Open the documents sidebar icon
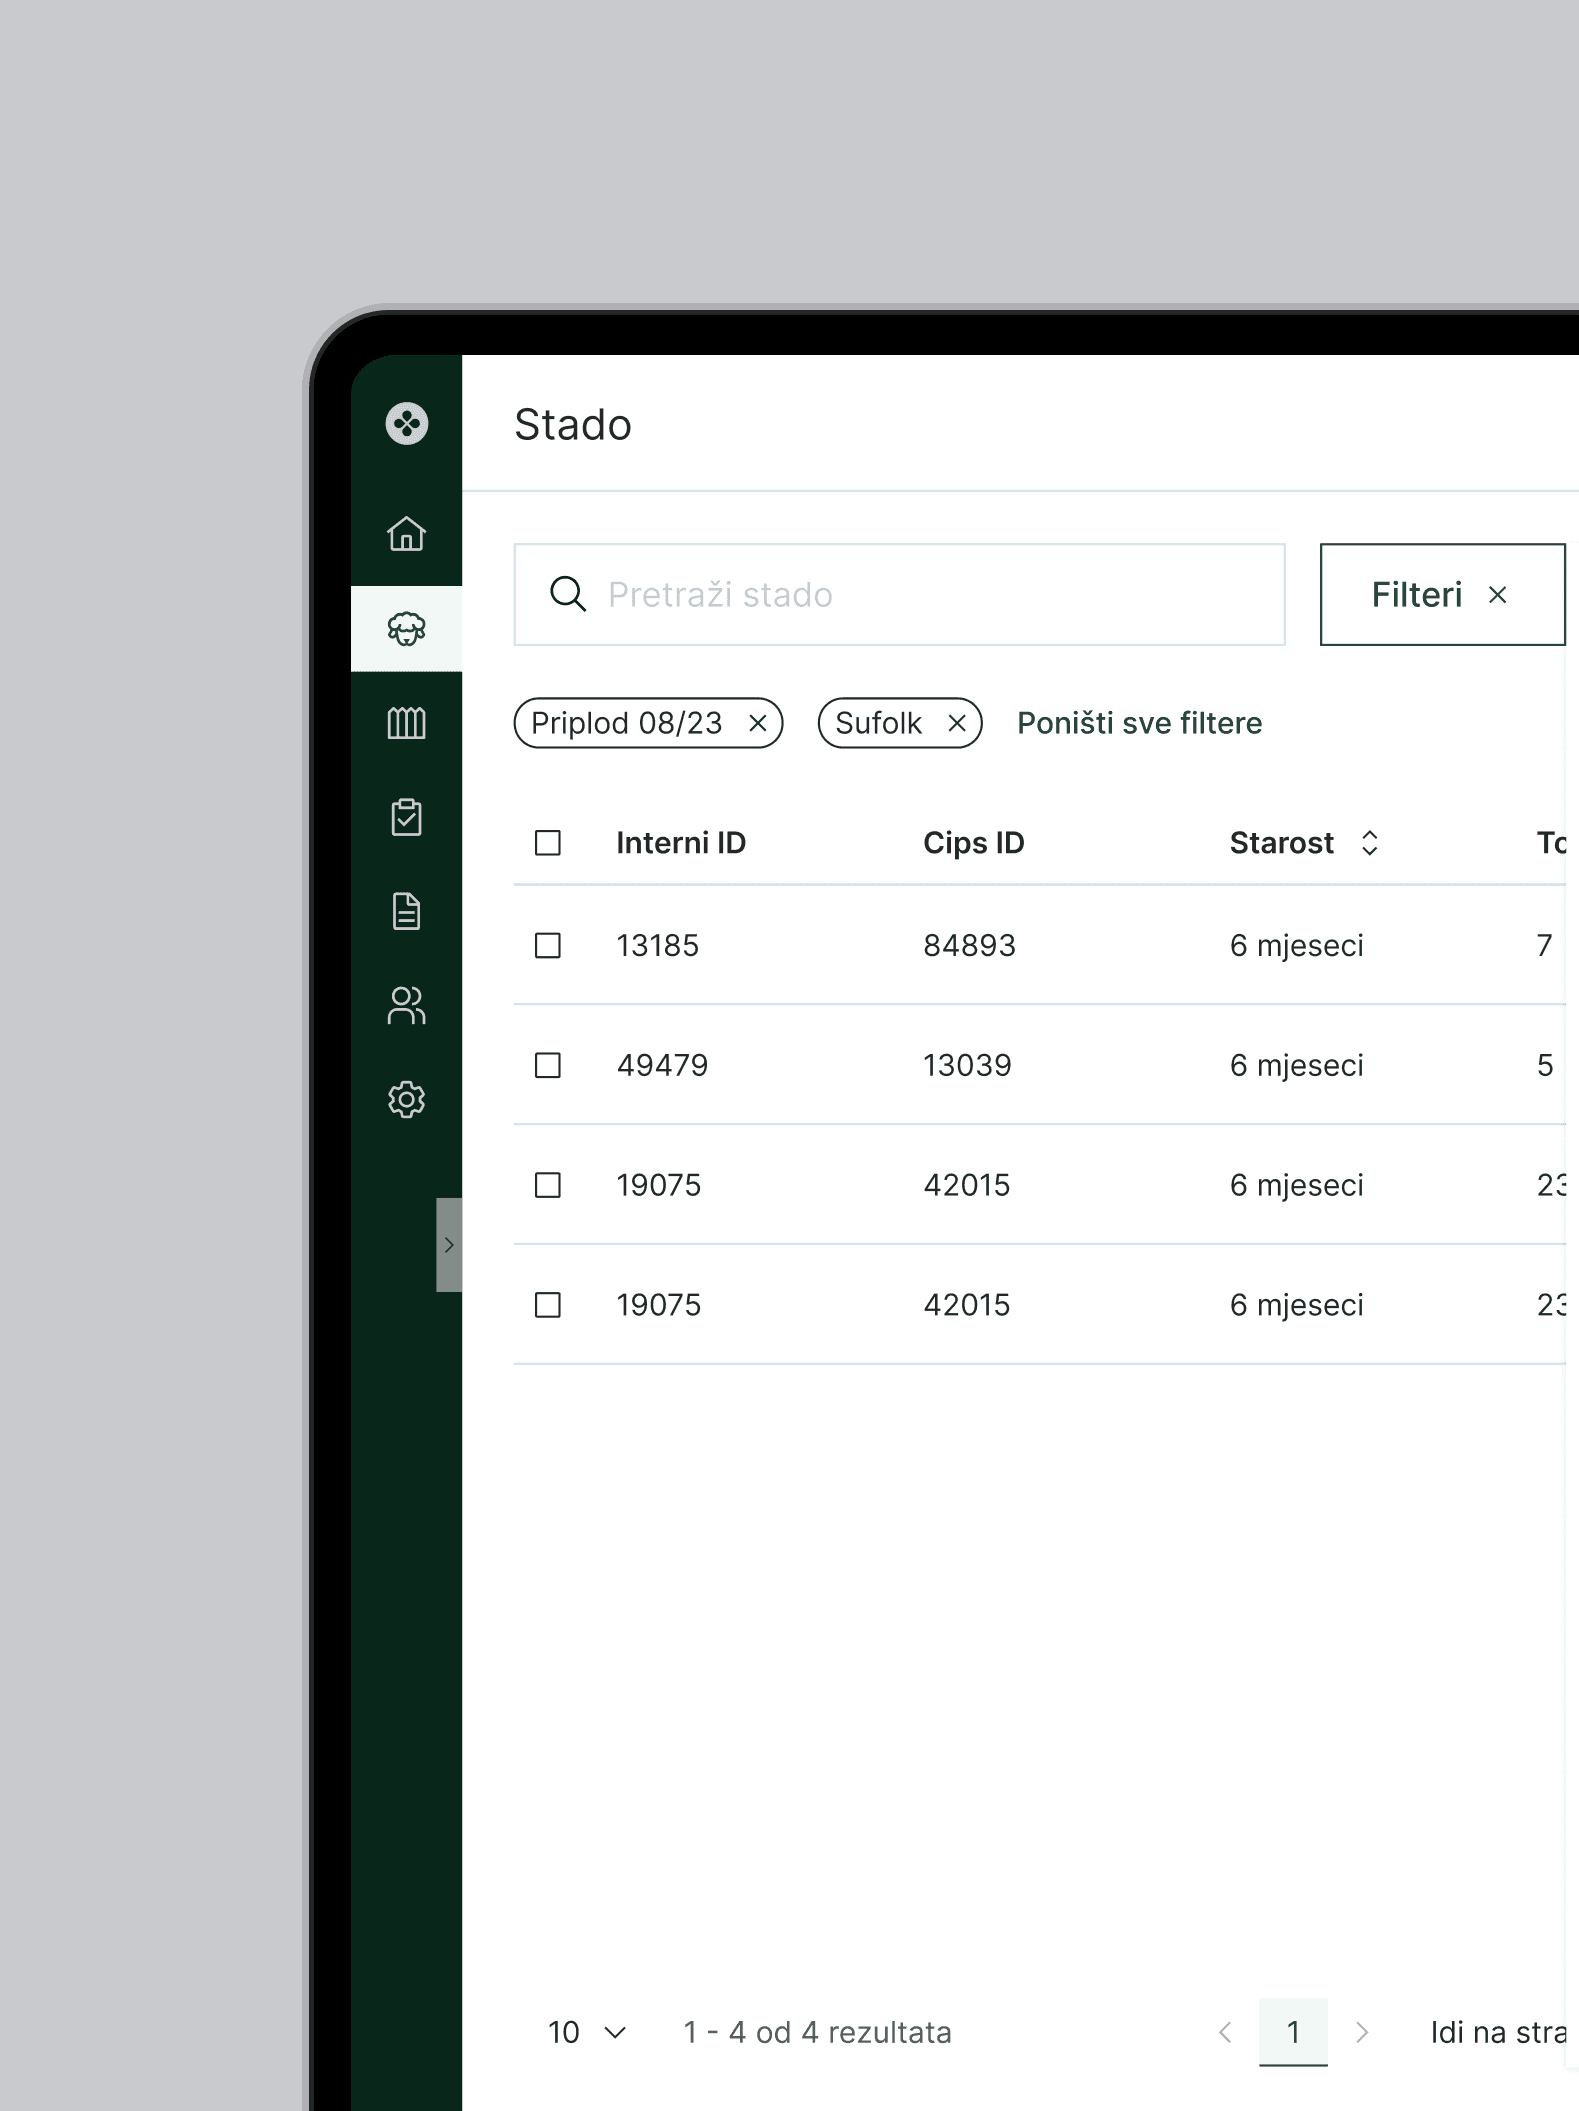Screen dimensions: 1579x2111 (406, 911)
